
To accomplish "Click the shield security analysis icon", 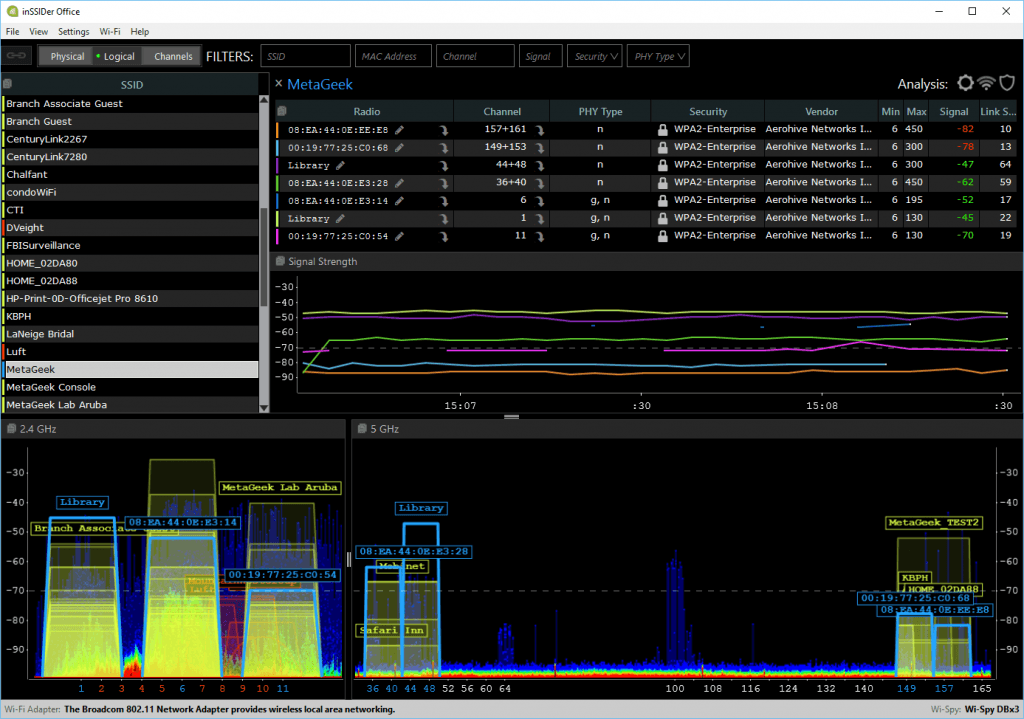I will 1008,84.
